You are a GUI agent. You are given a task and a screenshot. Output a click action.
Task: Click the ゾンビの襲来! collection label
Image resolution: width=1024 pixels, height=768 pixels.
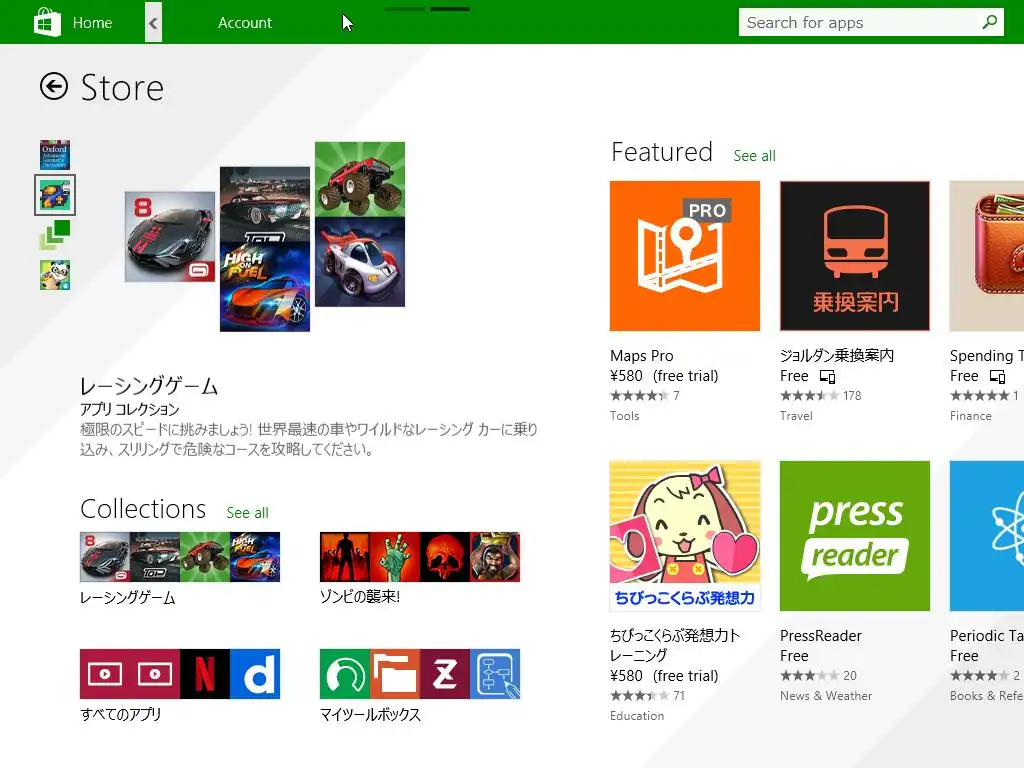[360, 596]
